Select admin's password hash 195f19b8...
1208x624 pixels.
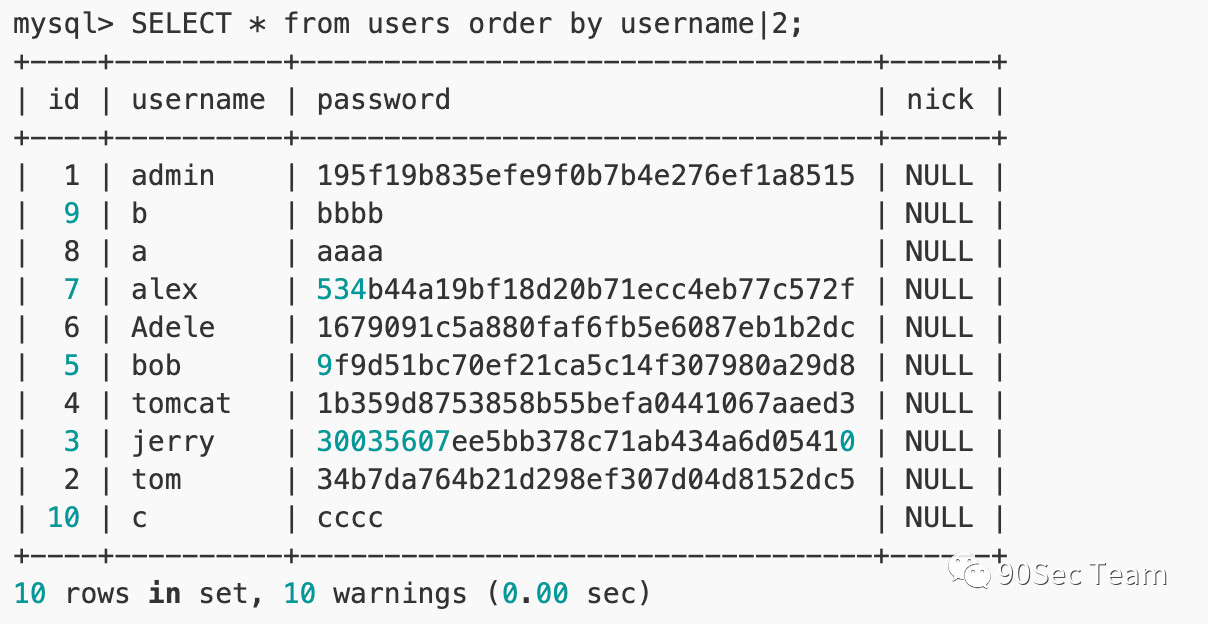(586, 176)
